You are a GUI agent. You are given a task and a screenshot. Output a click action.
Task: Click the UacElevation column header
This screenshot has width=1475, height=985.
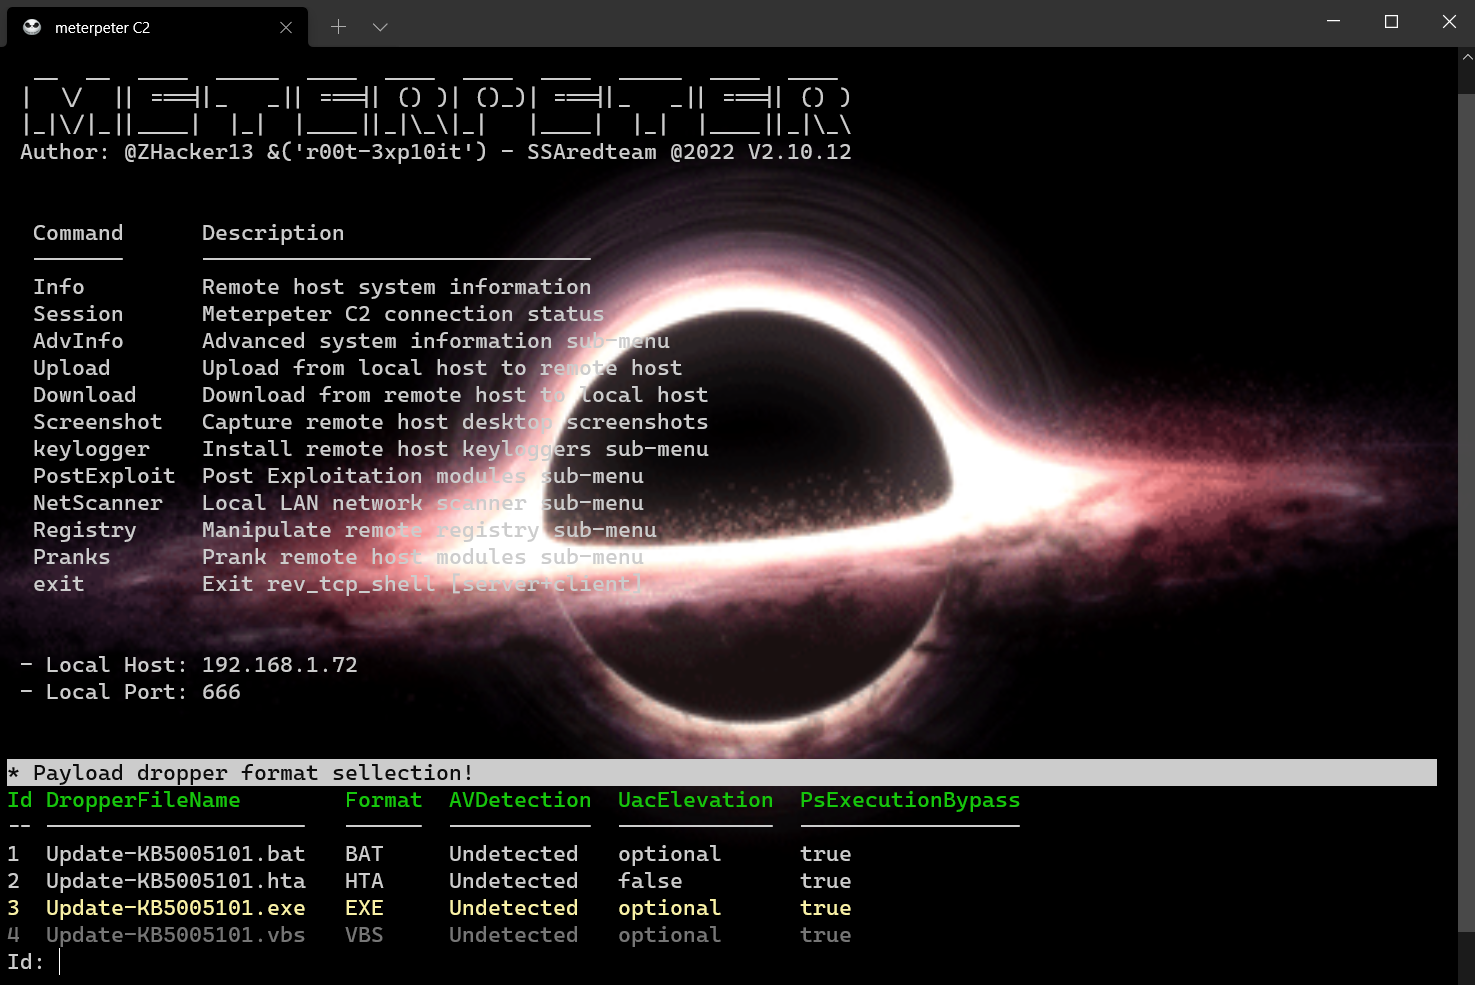point(696,800)
